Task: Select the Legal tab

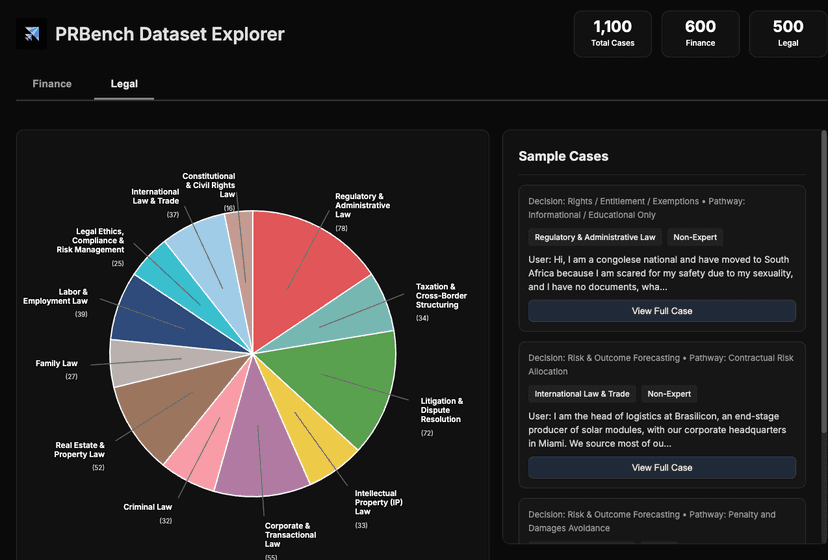Action: coord(124,84)
